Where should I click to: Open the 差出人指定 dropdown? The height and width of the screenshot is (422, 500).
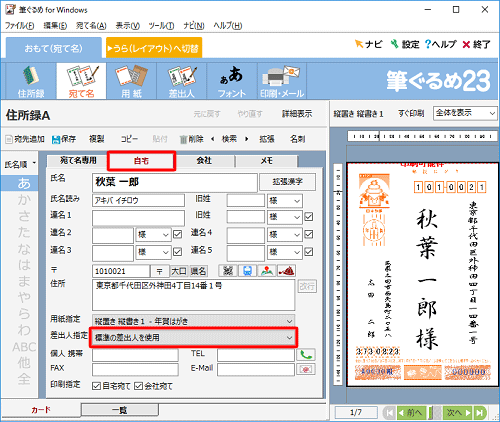pos(193,338)
